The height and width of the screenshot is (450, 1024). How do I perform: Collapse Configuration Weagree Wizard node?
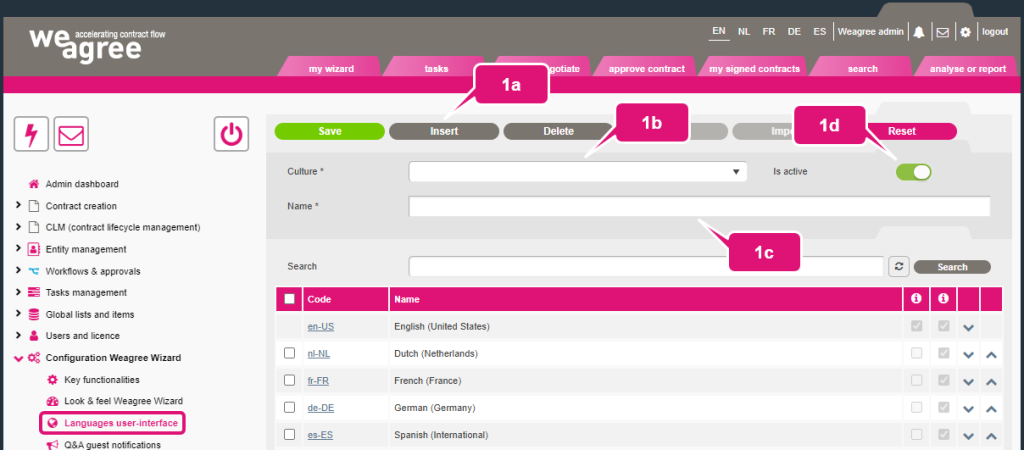pos(18,358)
